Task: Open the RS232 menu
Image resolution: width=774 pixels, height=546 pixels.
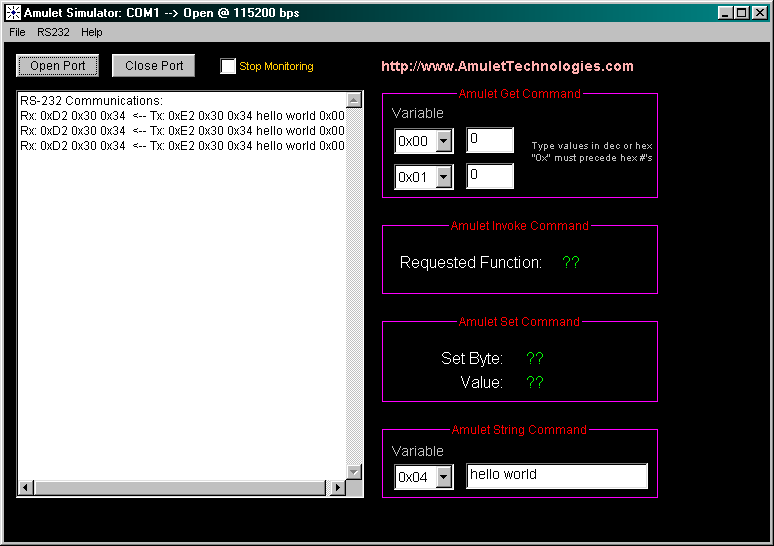Action: click(53, 32)
